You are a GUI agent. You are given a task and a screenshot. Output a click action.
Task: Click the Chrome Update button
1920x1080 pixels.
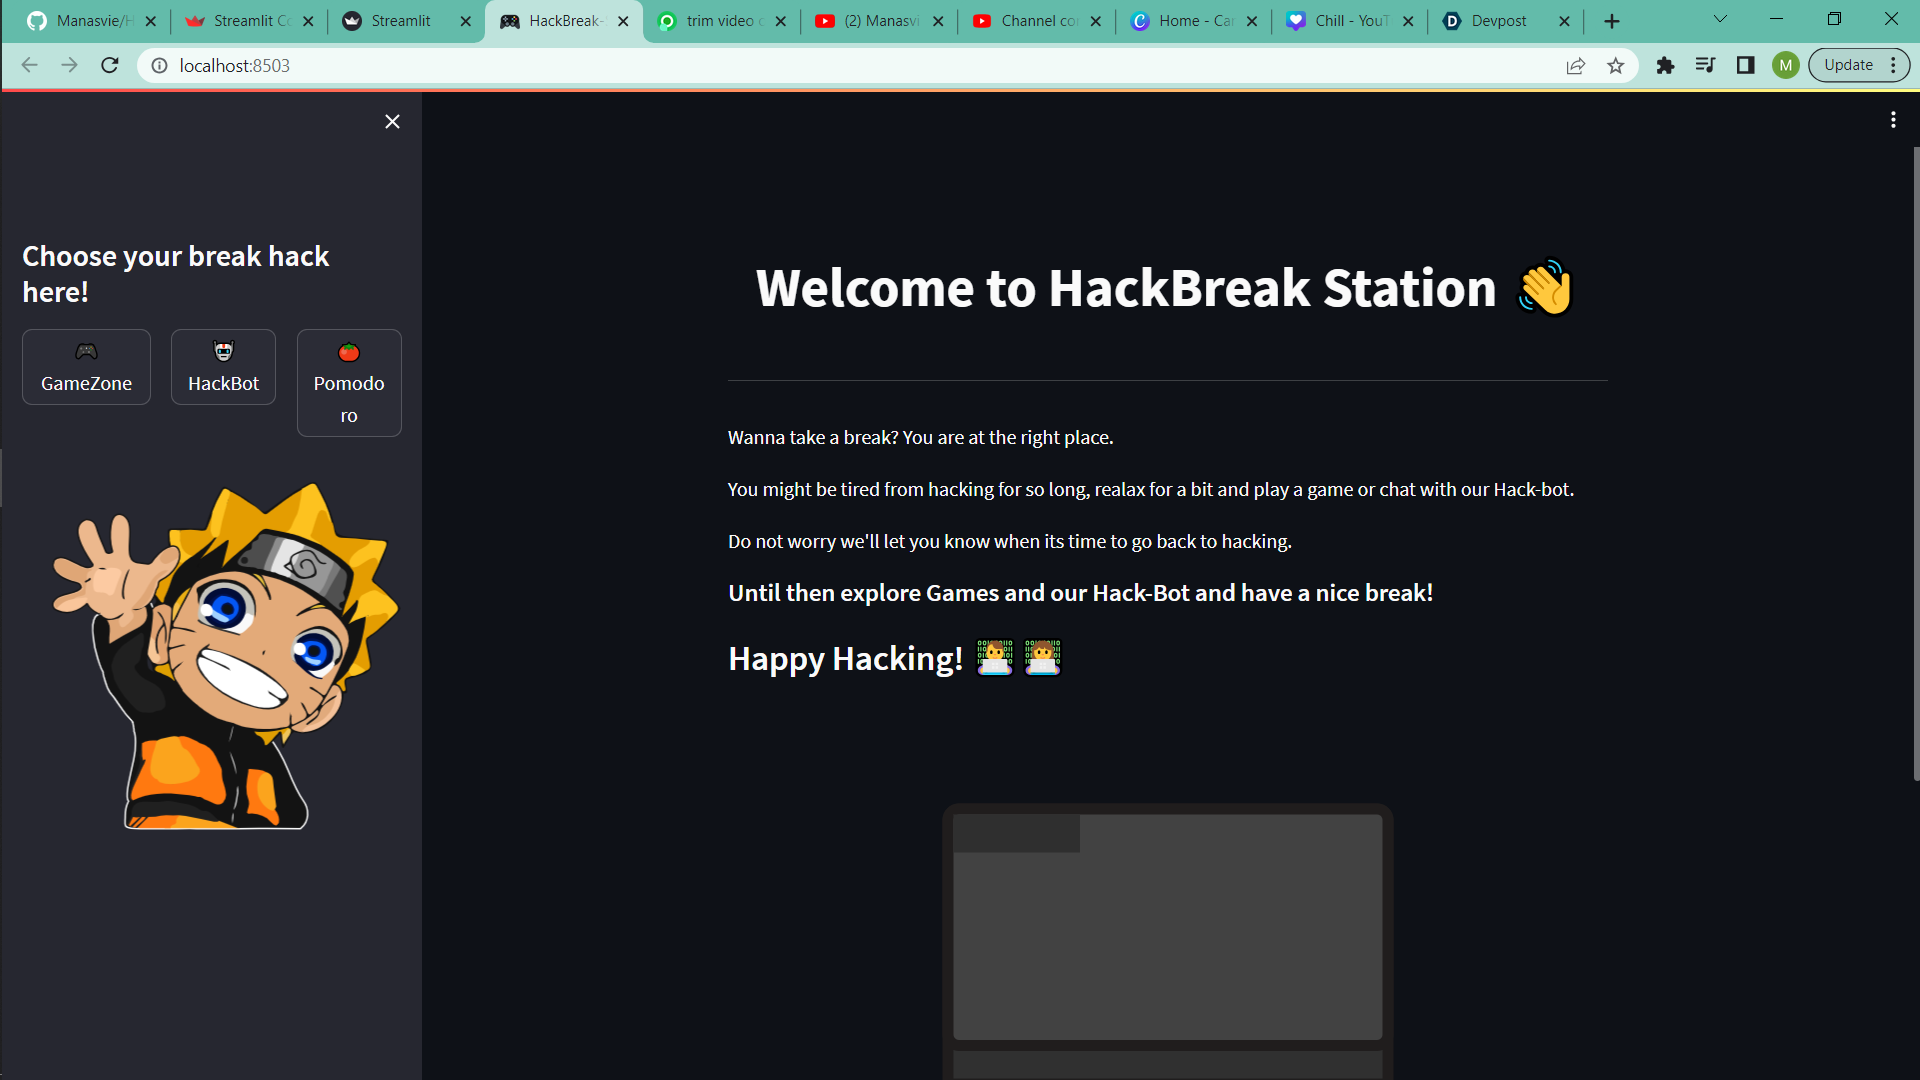[x=1848, y=65]
